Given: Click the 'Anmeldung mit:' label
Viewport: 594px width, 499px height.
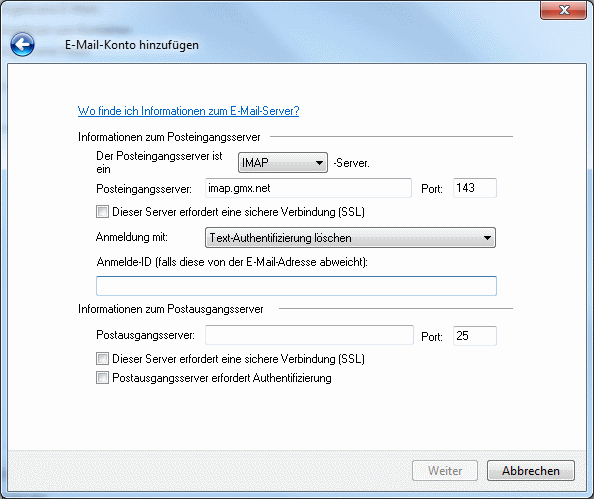Looking at the screenshot, I should tap(131, 237).
